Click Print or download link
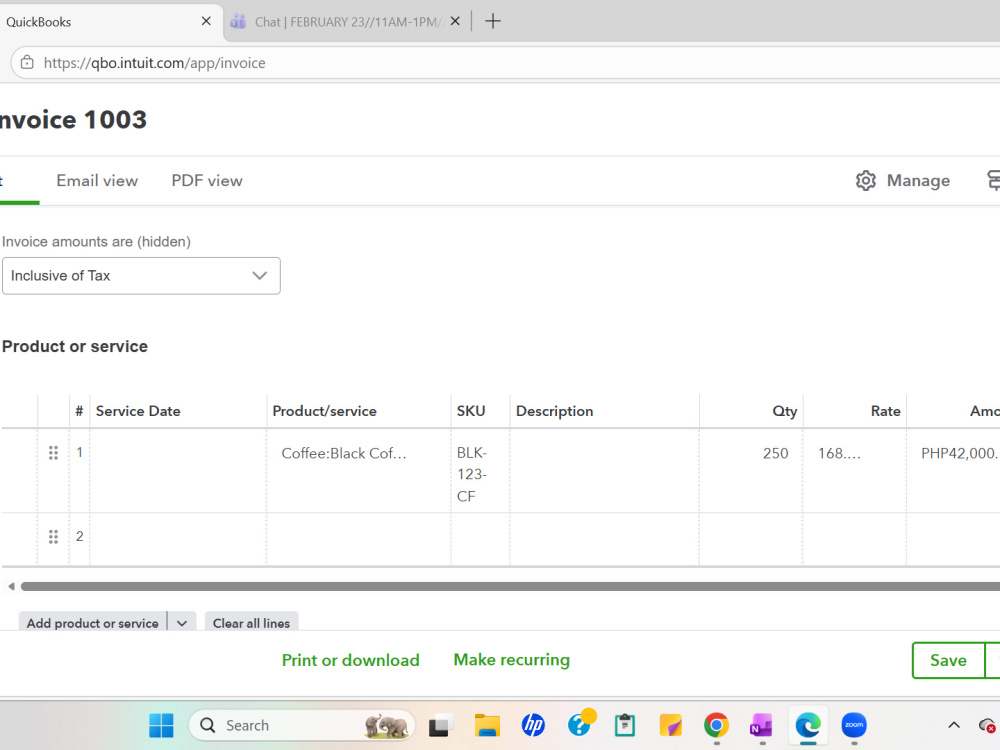This screenshot has width=1000, height=750. (351, 660)
